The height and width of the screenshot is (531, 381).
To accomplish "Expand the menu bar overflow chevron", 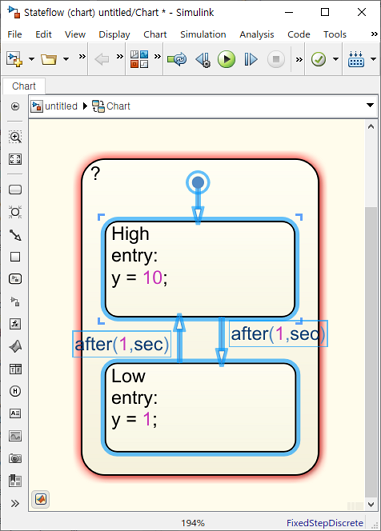I will coord(374,34).
